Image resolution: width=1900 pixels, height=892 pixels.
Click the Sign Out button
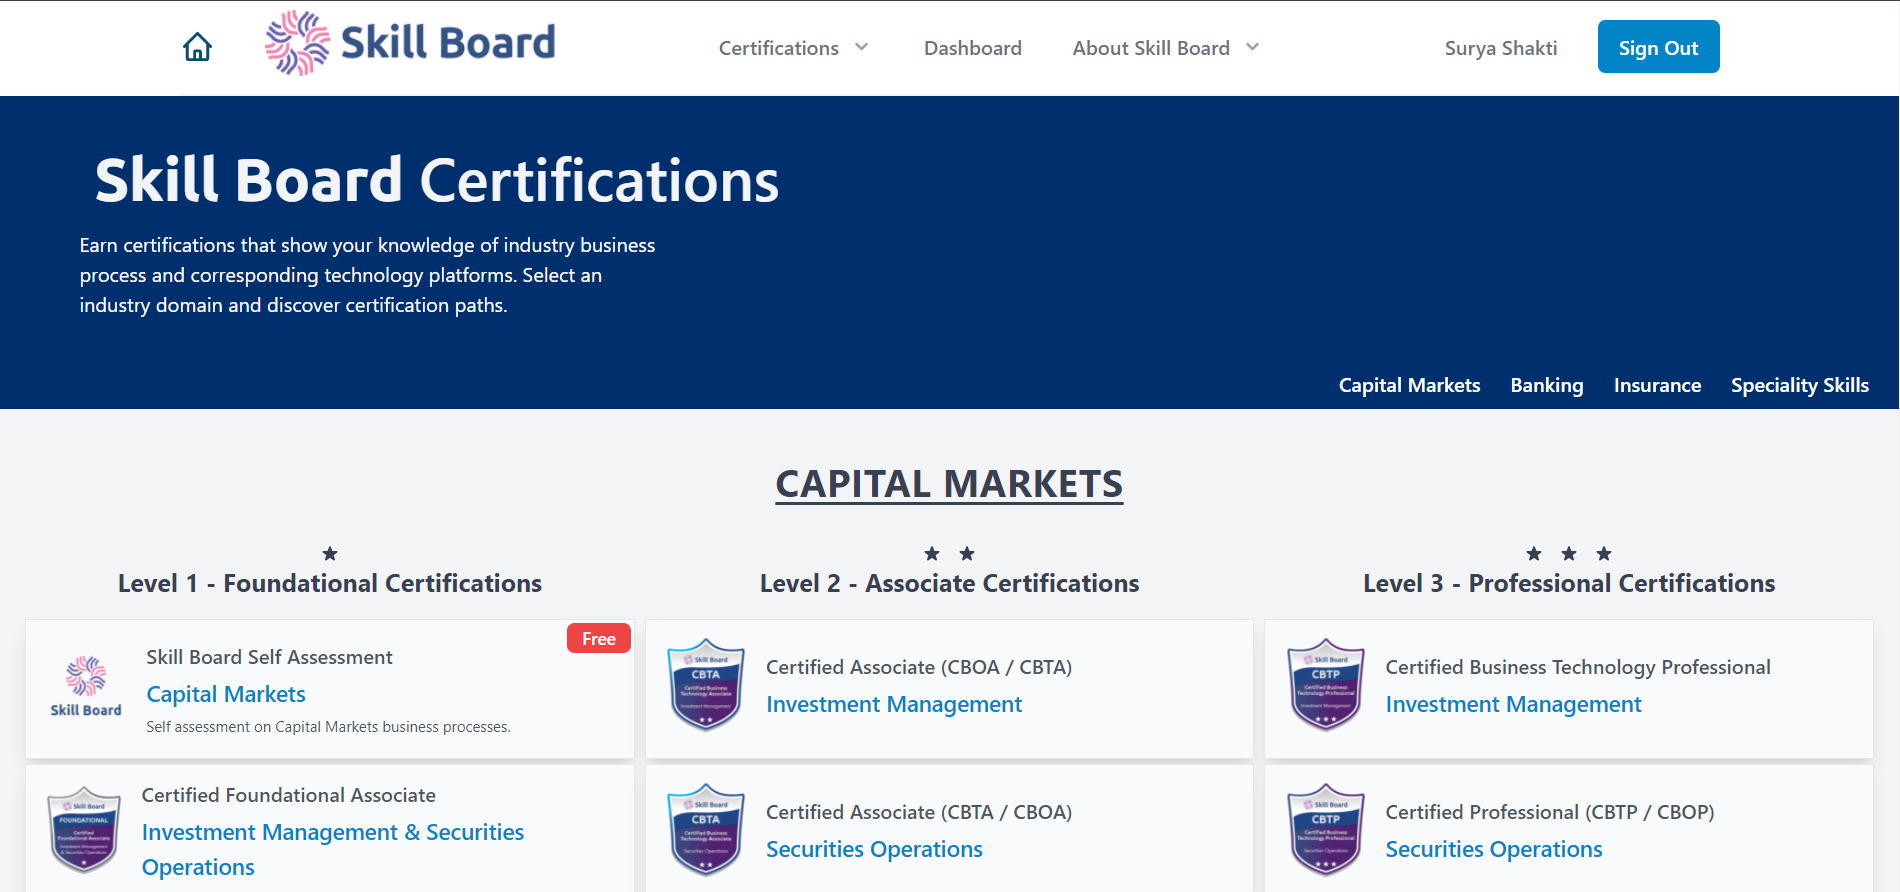click(1658, 47)
